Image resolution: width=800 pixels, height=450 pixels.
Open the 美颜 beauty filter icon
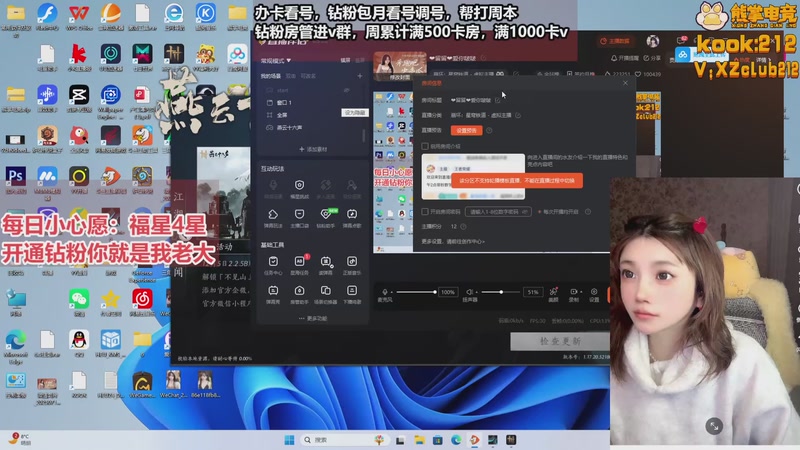pyautogui.click(x=554, y=292)
